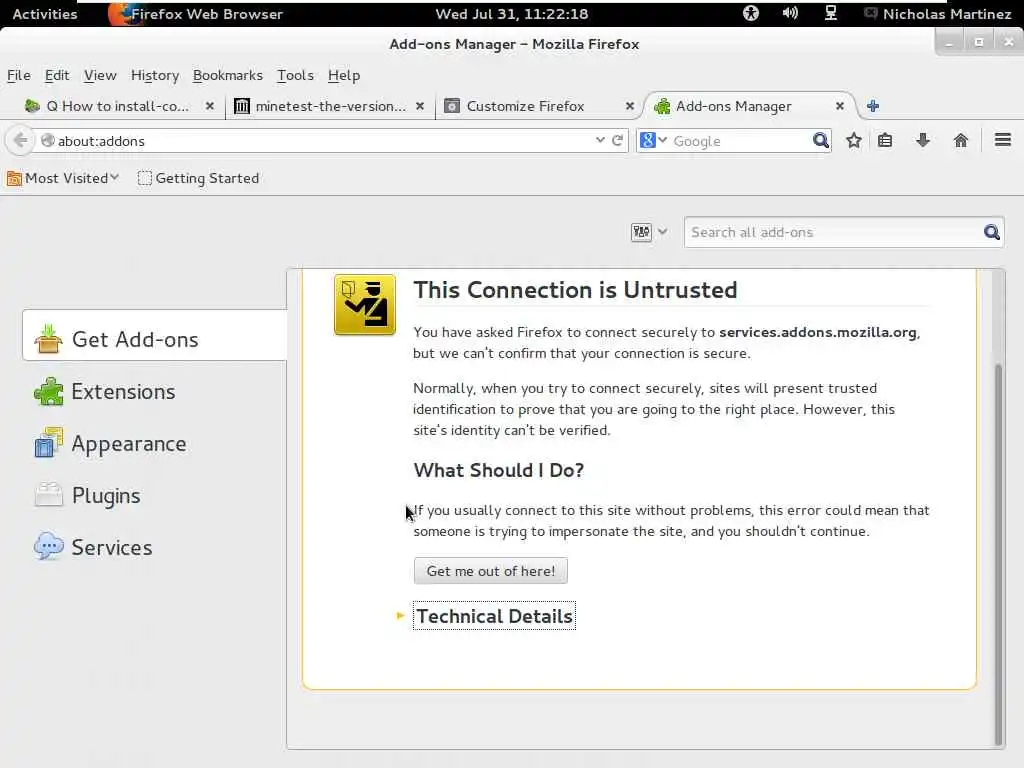Select the Add-ons Manager tab

click(734, 106)
